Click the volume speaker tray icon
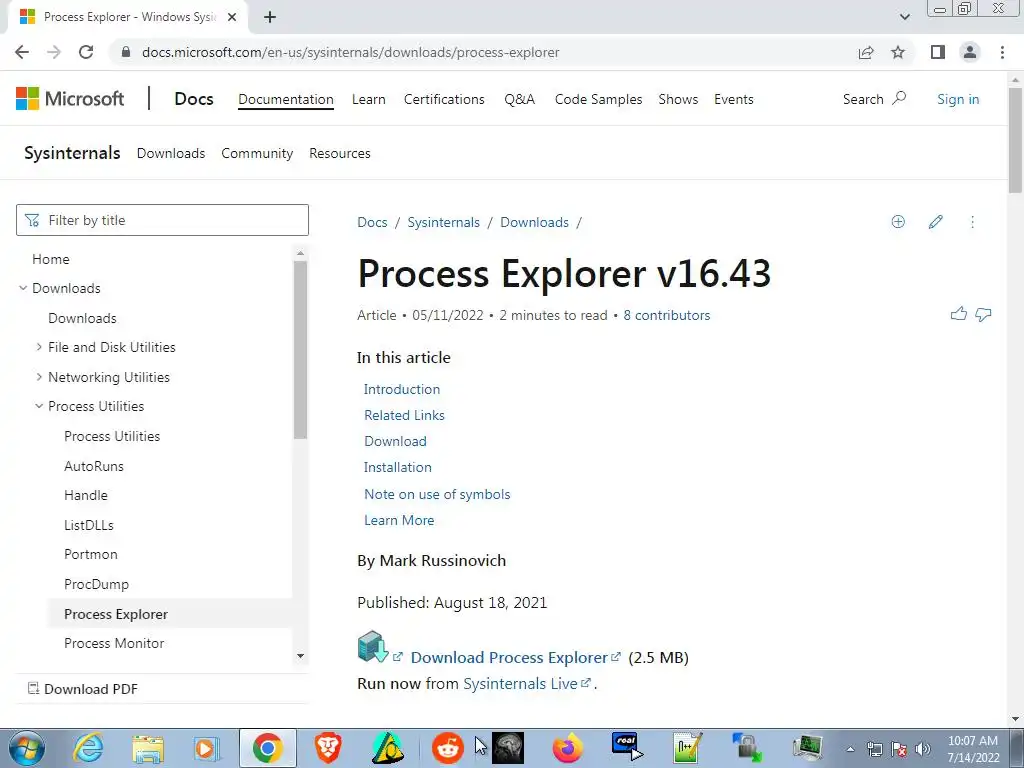1024x768 pixels. (x=923, y=749)
